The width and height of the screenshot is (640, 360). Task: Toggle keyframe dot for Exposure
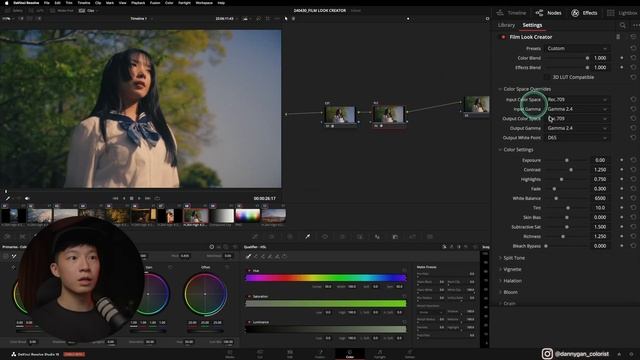point(622,160)
